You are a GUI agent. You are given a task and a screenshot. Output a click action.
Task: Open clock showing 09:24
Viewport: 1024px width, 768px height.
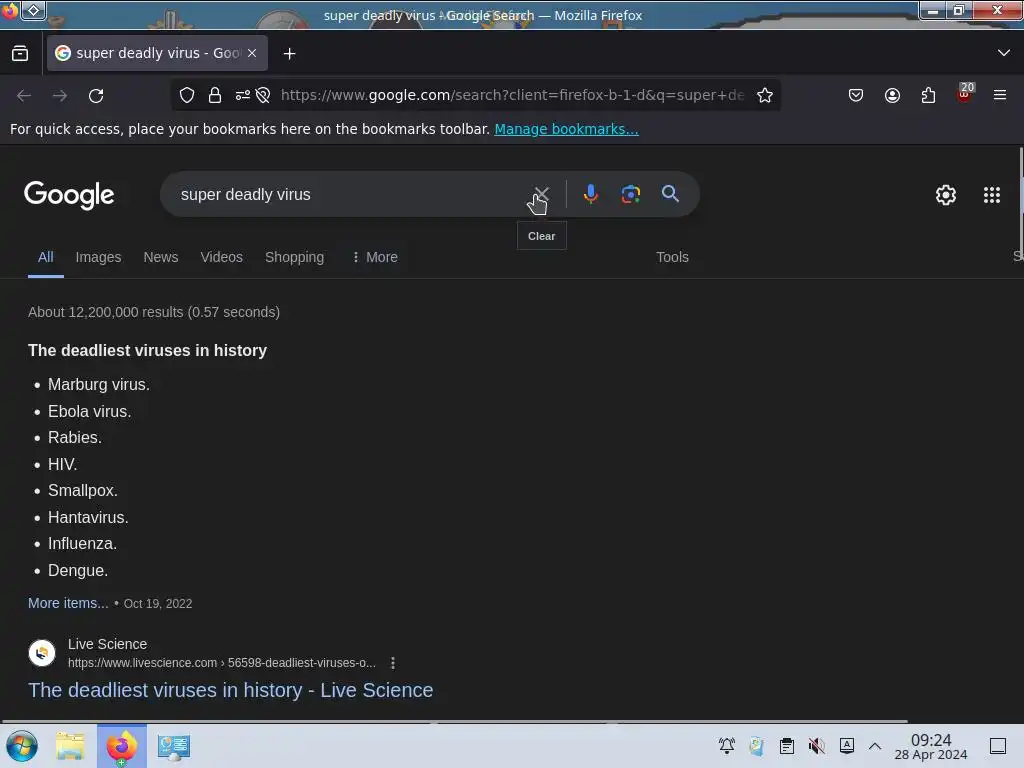pos(931,746)
